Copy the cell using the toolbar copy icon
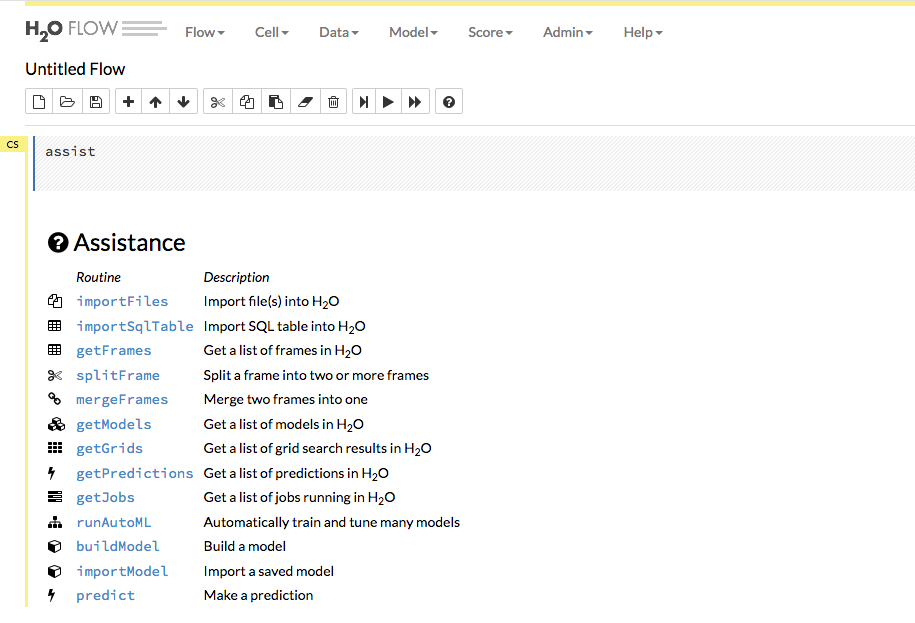Image resolution: width=915 pixels, height=623 pixels. point(247,102)
